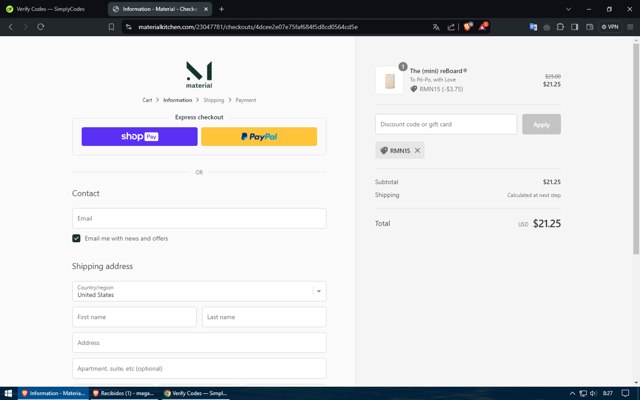Reload the checkout page
This screenshot has width=640, height=400.
pos(40,27)
